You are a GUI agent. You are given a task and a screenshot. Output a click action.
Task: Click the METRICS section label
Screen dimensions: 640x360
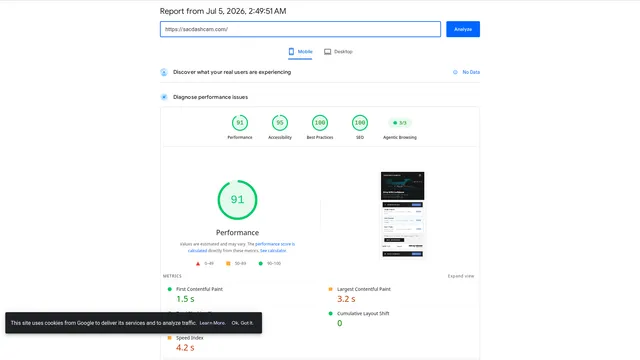point(172,276)
